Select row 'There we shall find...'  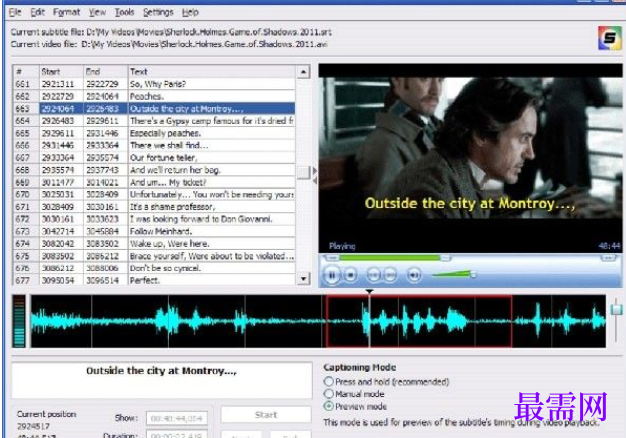pyautogui.click(x=154, y=145)
